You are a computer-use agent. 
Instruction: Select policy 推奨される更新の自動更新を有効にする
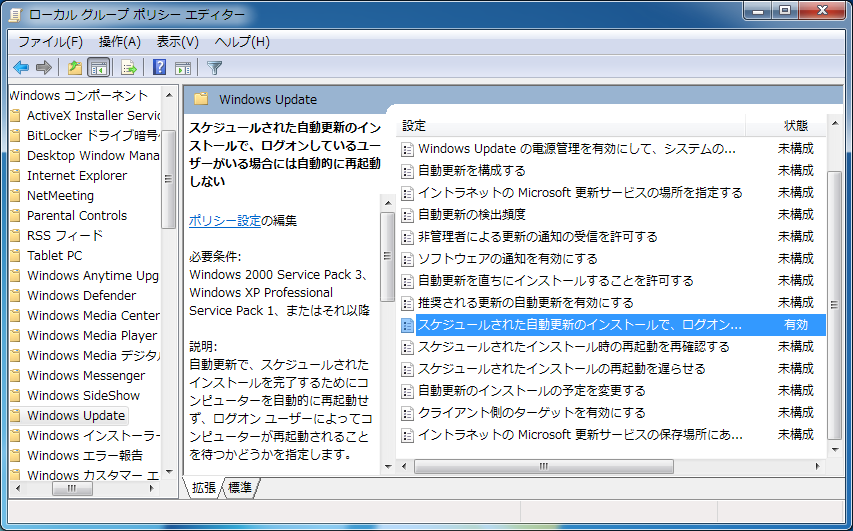526,302
